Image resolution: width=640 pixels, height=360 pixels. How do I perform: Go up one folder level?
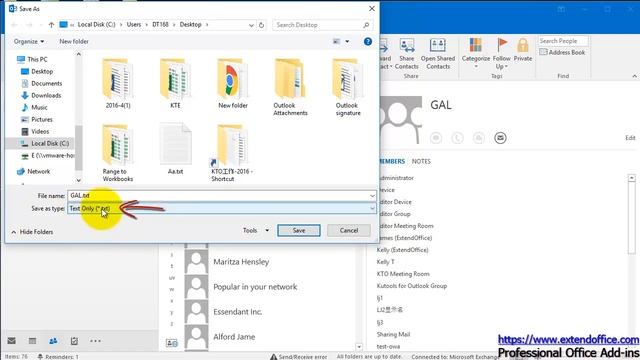51,25
